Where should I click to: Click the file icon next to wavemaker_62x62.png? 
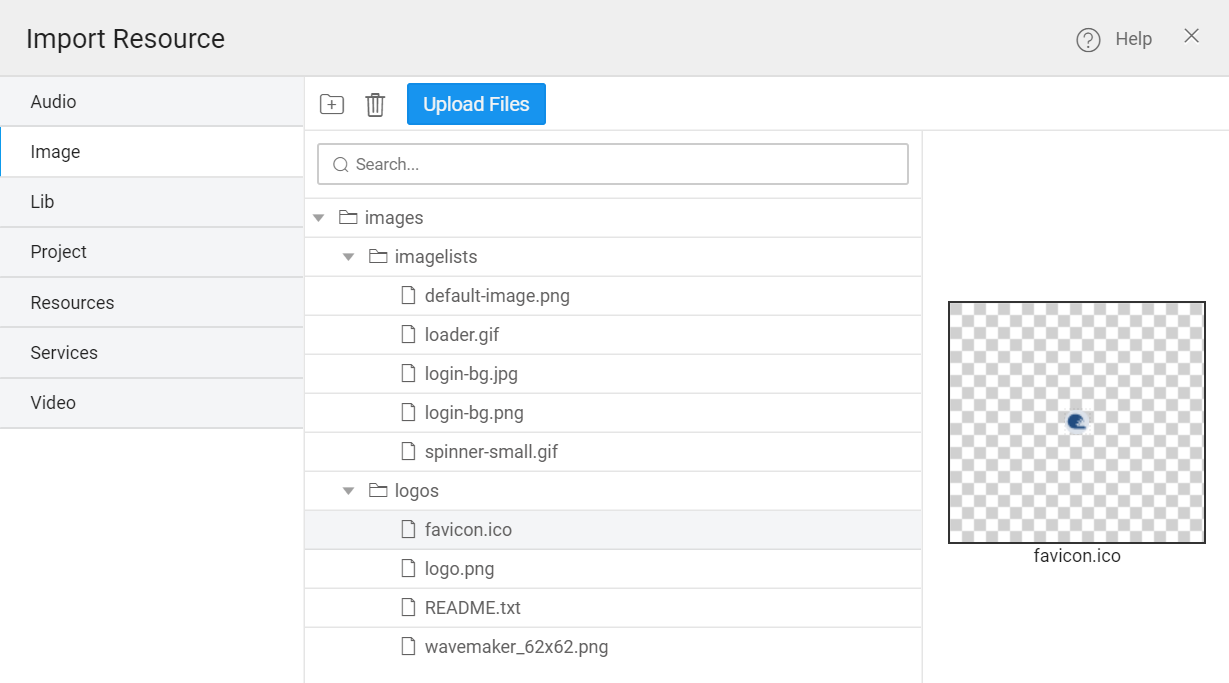click(408, 646)
